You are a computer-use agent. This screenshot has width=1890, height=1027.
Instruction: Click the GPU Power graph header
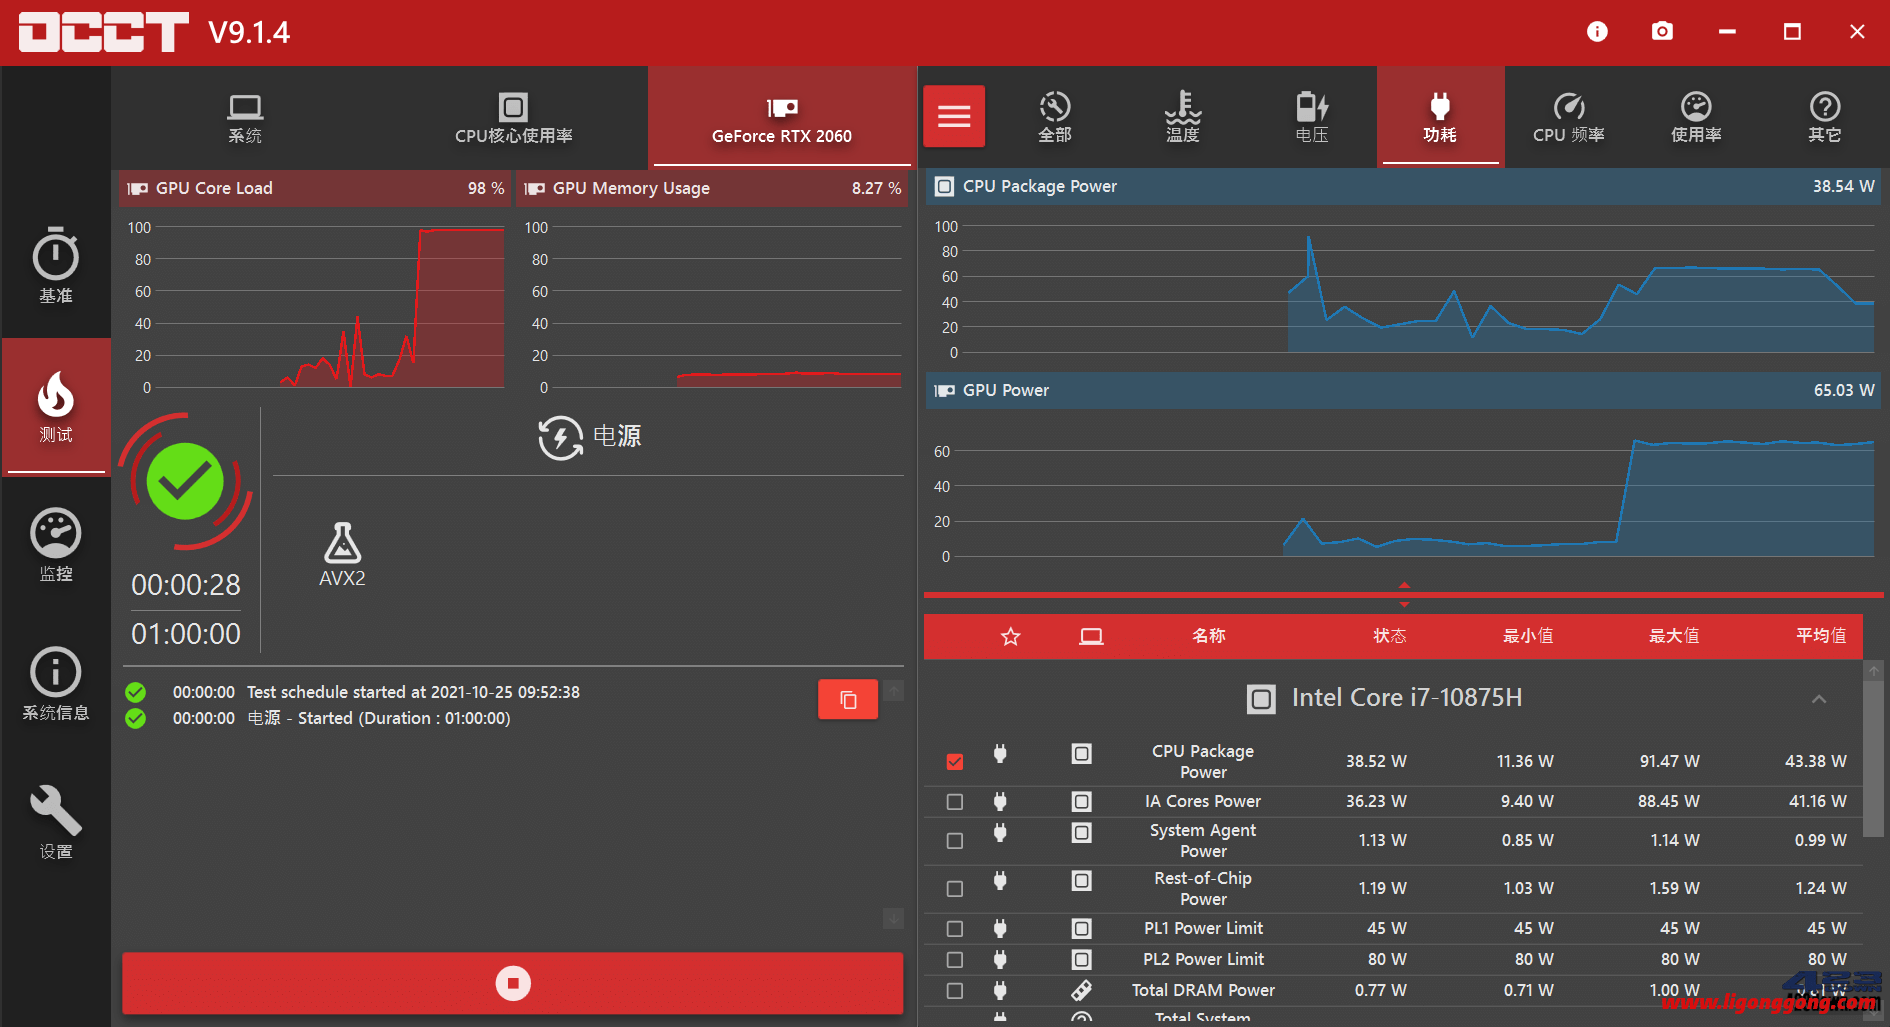tap(1403, 391)
